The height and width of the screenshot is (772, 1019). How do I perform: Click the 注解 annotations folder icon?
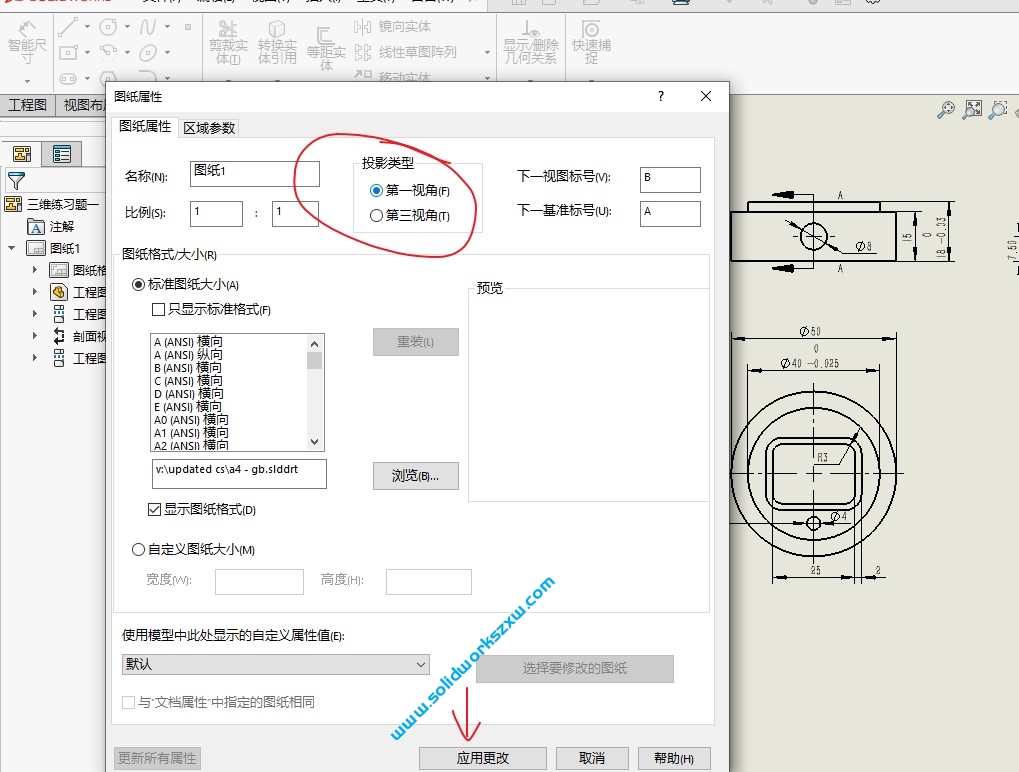pos(36,226)
